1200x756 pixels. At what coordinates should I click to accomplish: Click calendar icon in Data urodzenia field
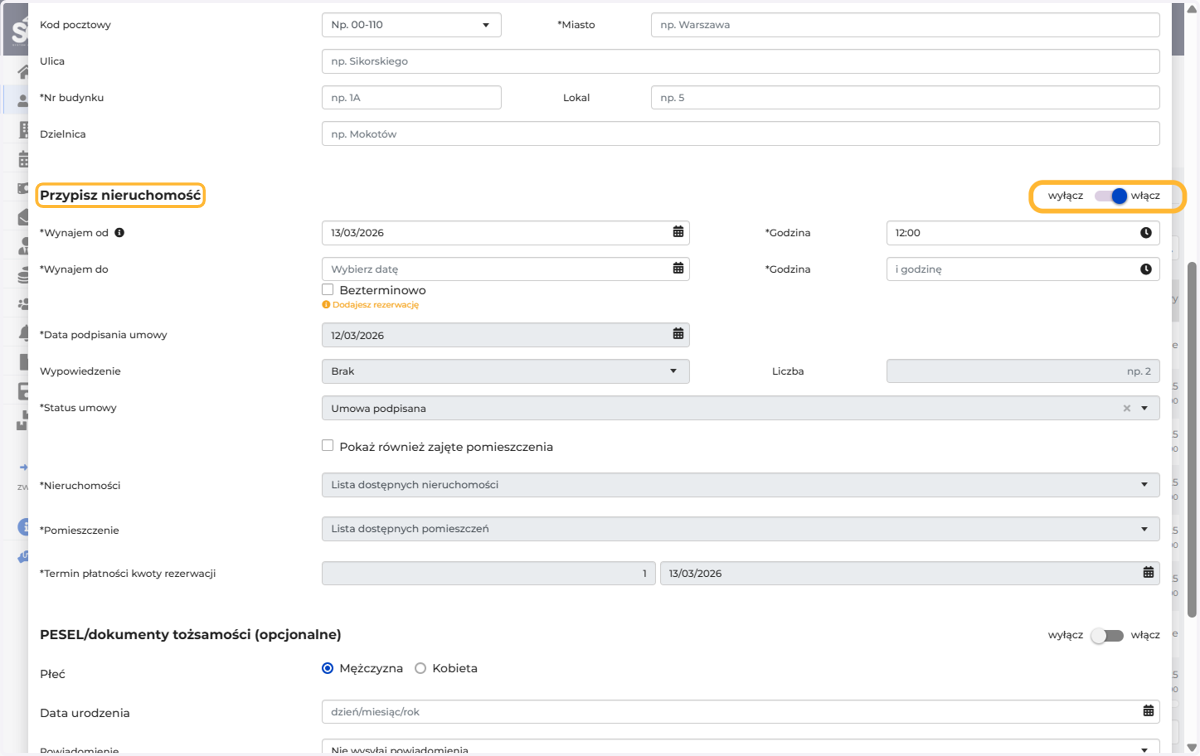click(1148, 711)
